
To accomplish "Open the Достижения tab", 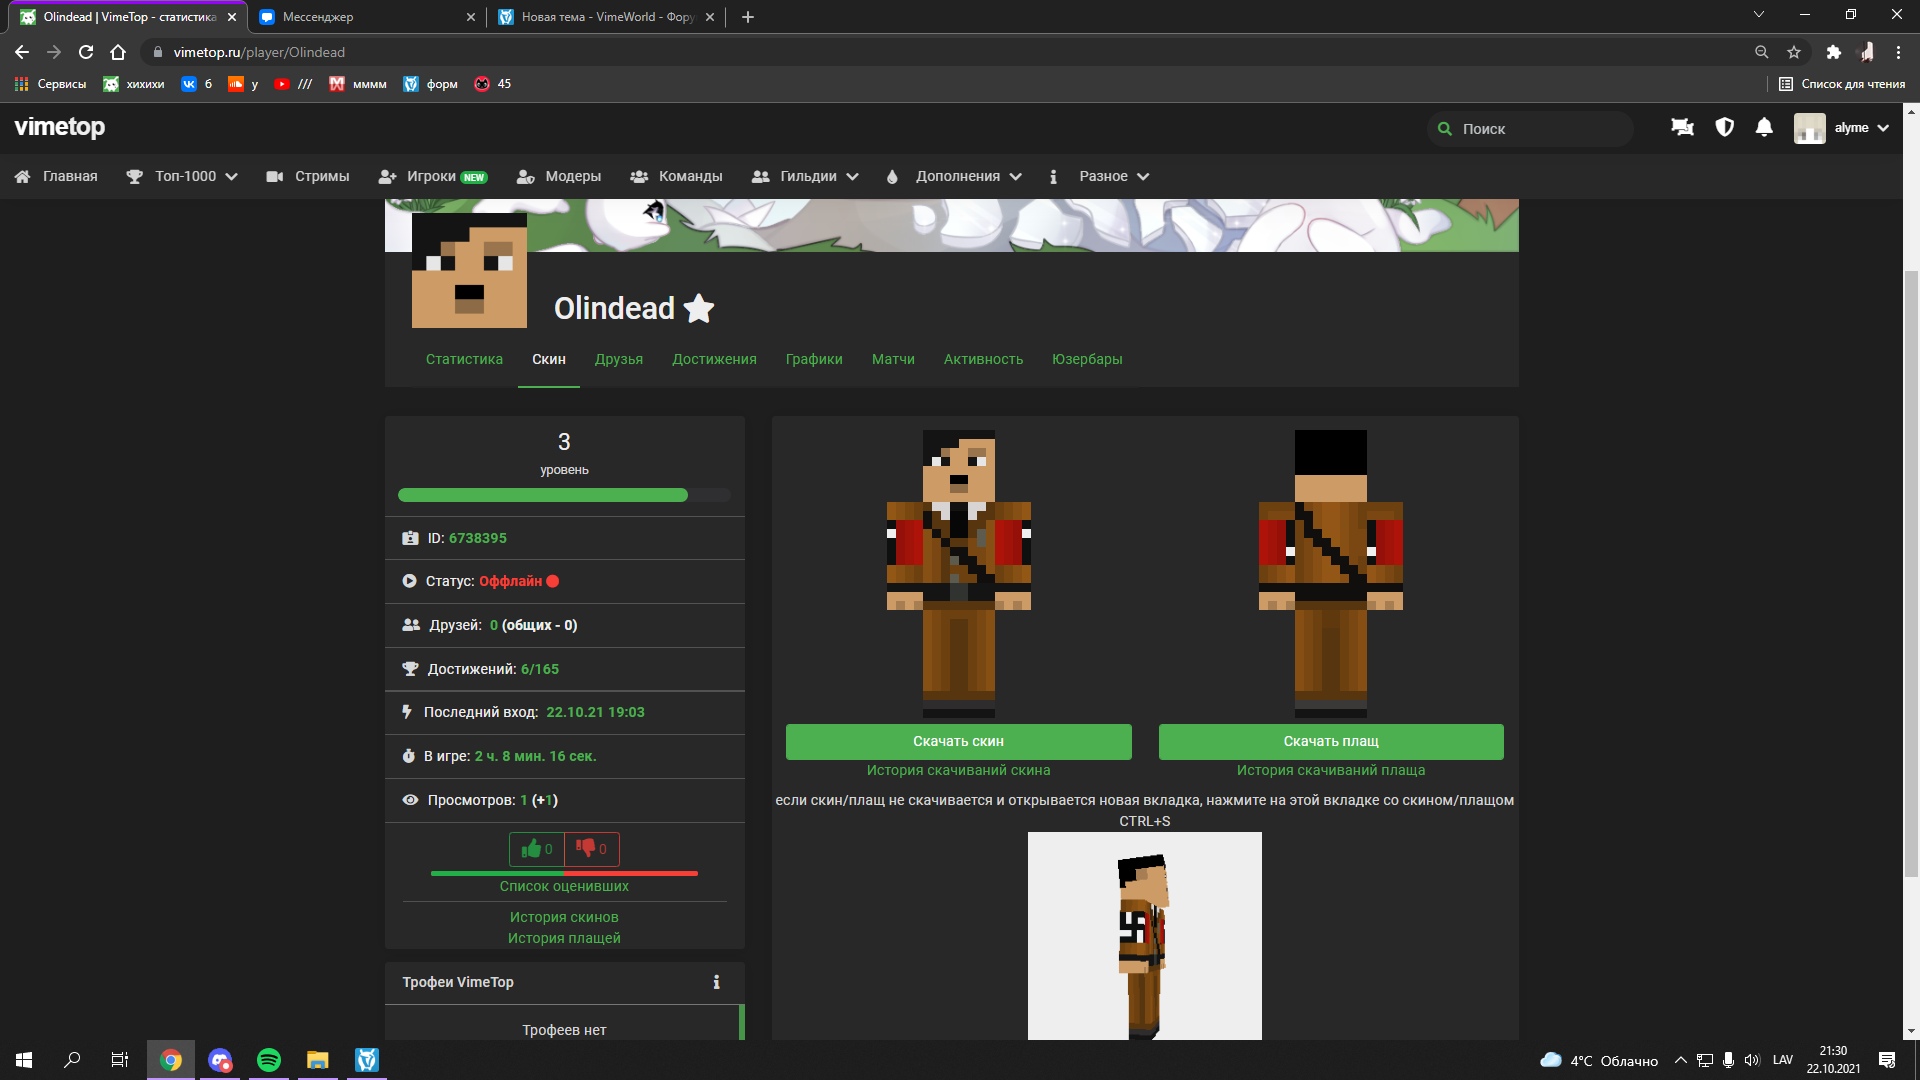I will tap(714, 359).
